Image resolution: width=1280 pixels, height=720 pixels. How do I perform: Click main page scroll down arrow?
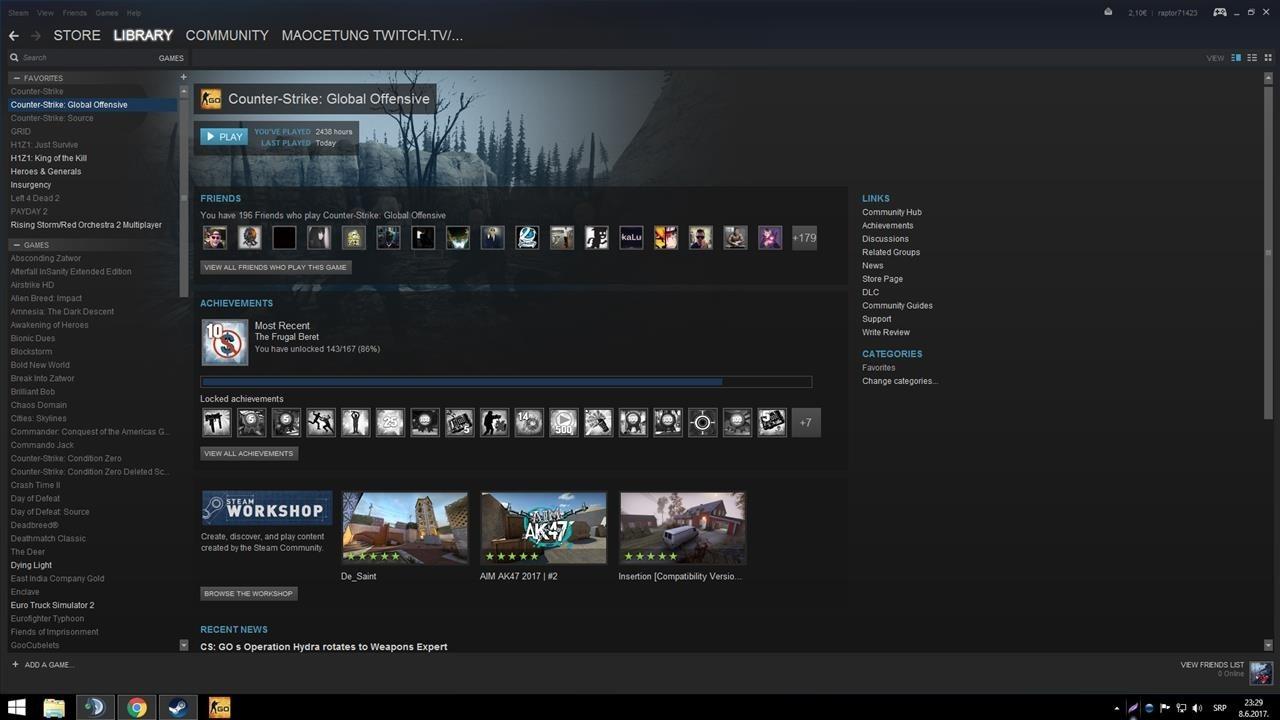[1269, 645]
